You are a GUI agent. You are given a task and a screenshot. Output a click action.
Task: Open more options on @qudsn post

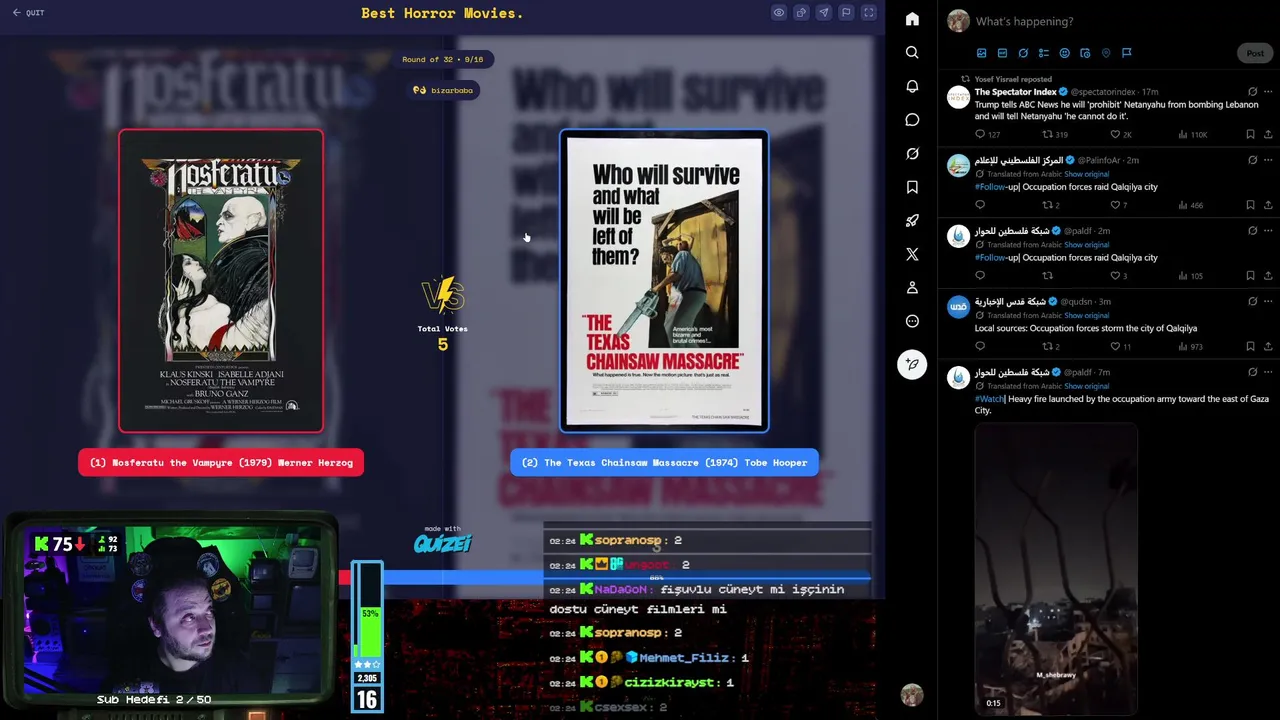point(1268,301)
